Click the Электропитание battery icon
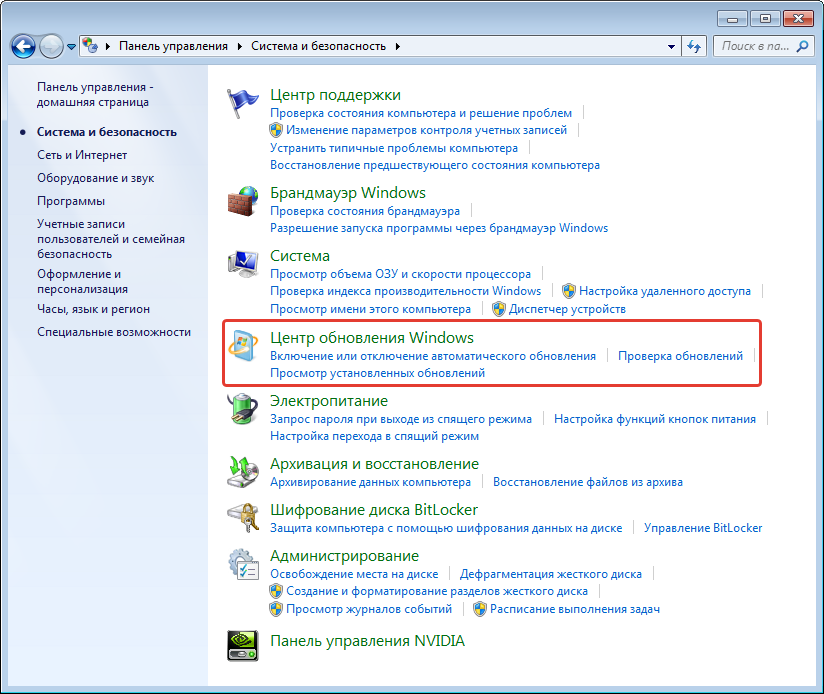 [243, 410]
